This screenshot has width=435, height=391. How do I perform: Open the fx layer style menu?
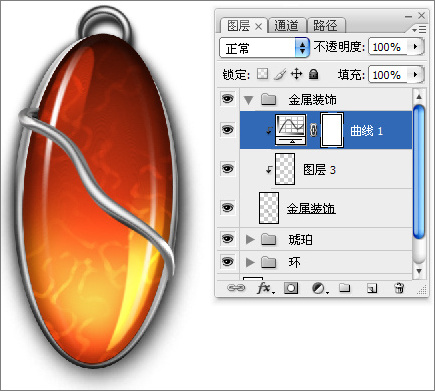tap(265, 288)
